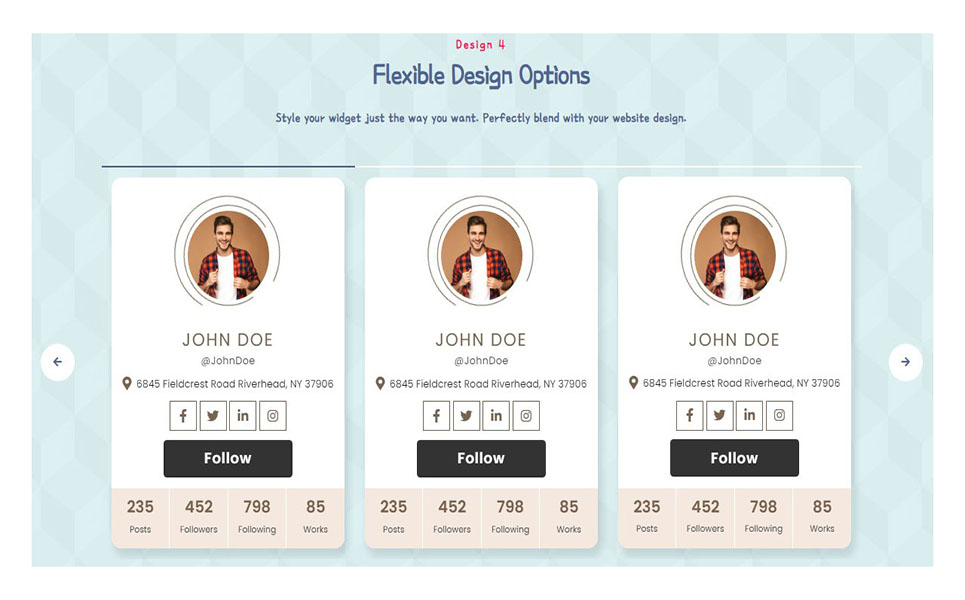Click the @JohnDoe handle on middle card

click(x=481, y=361)
